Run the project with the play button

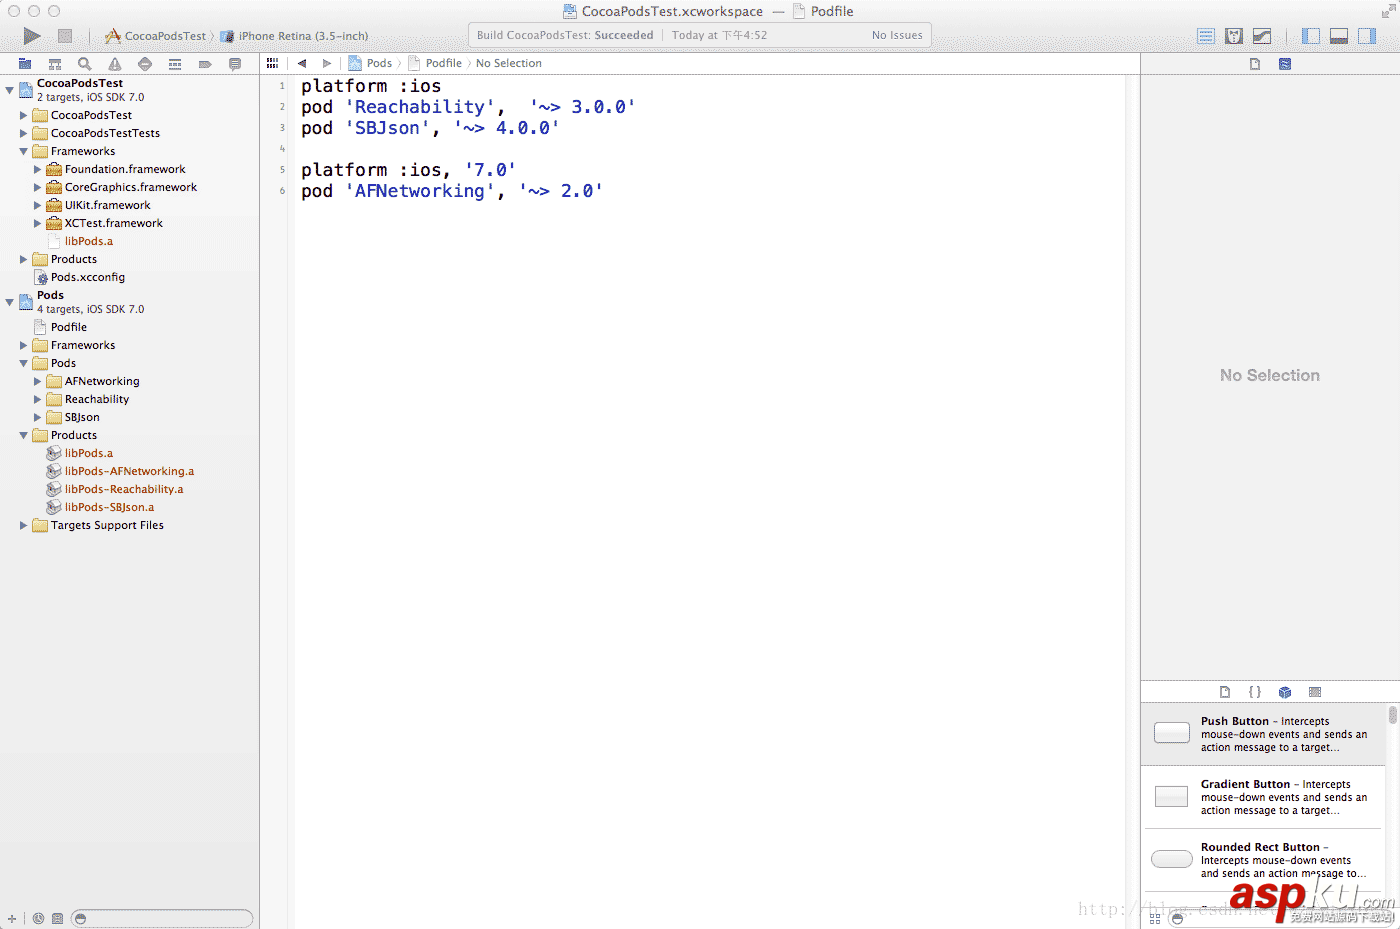tap(31, 35)
